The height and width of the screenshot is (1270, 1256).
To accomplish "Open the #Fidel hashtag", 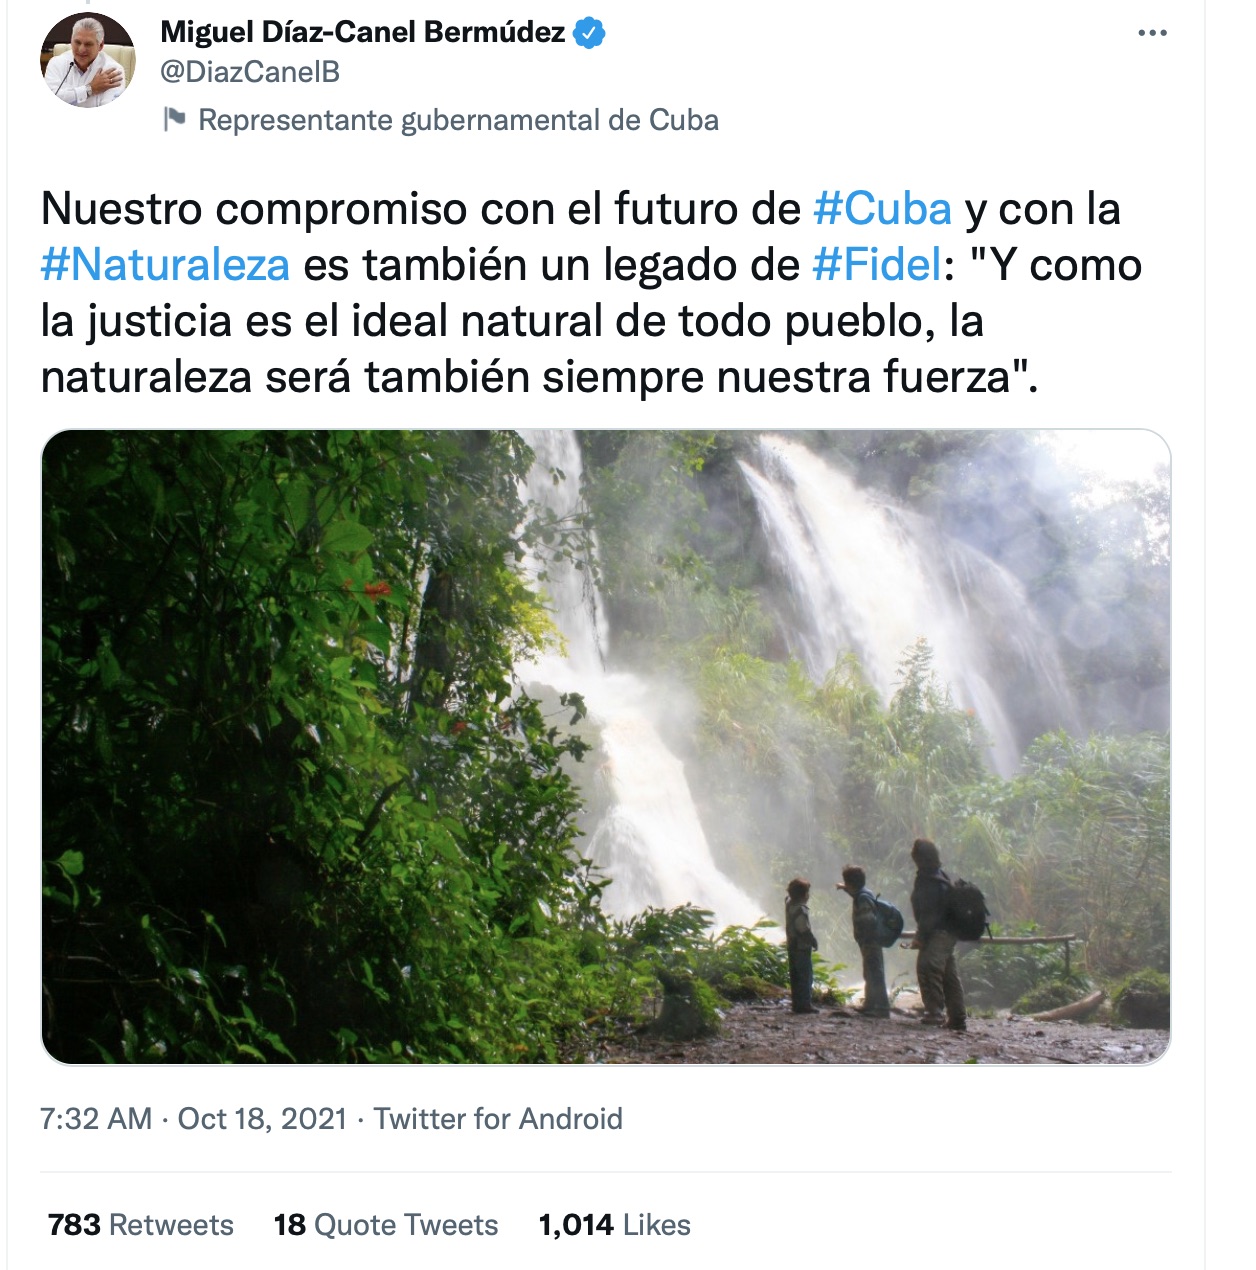I will coord(876,265).
